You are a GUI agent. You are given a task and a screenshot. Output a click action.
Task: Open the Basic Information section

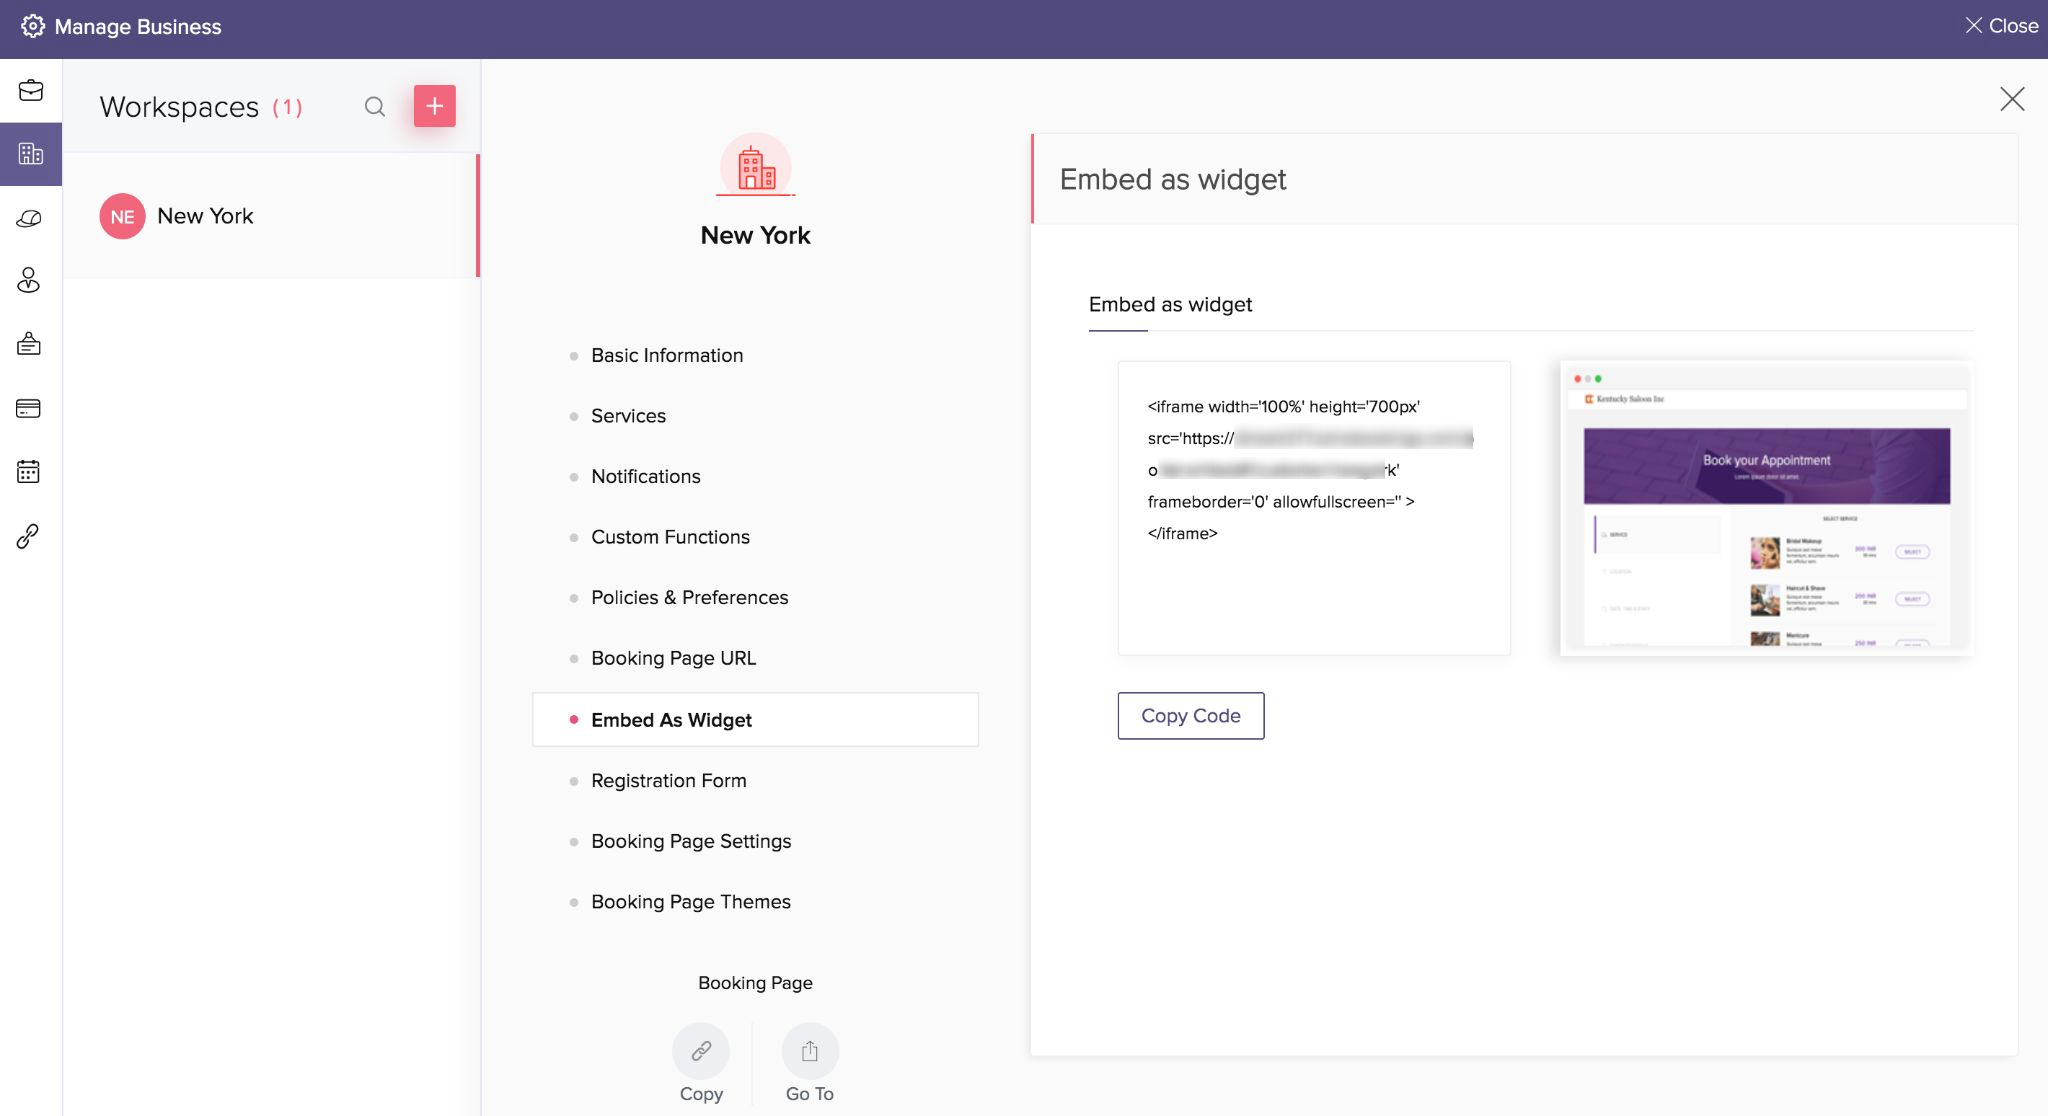pyautogui.click(x=667, y=355)
